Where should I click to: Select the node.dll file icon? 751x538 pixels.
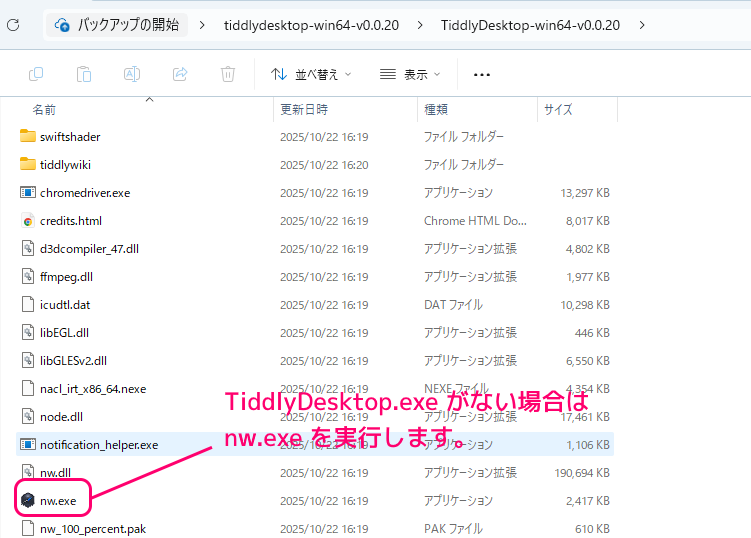point(28,417)
